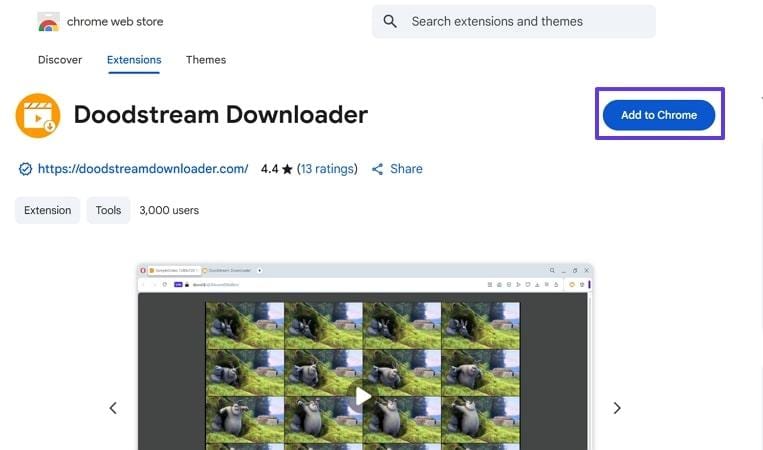Click the Chrome Web Store rainbow logo

(x=48, y=22)
